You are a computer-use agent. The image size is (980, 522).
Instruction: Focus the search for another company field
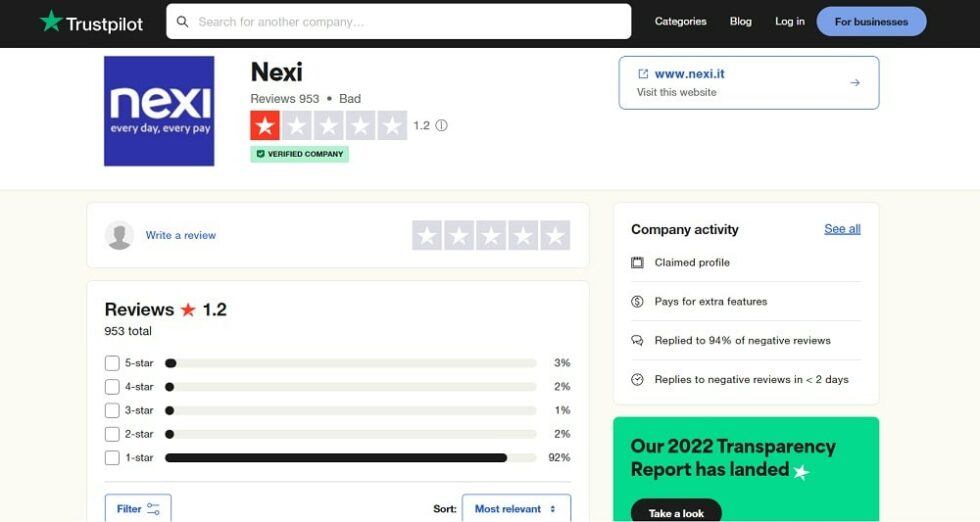point(410,22)
